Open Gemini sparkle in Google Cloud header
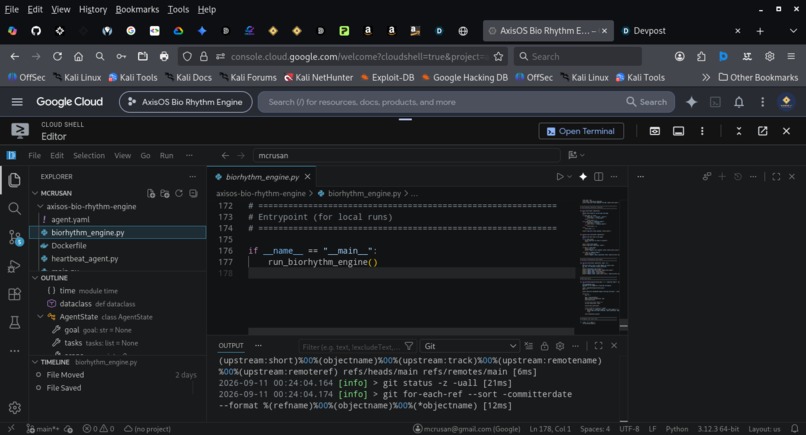 pos(691,102)
